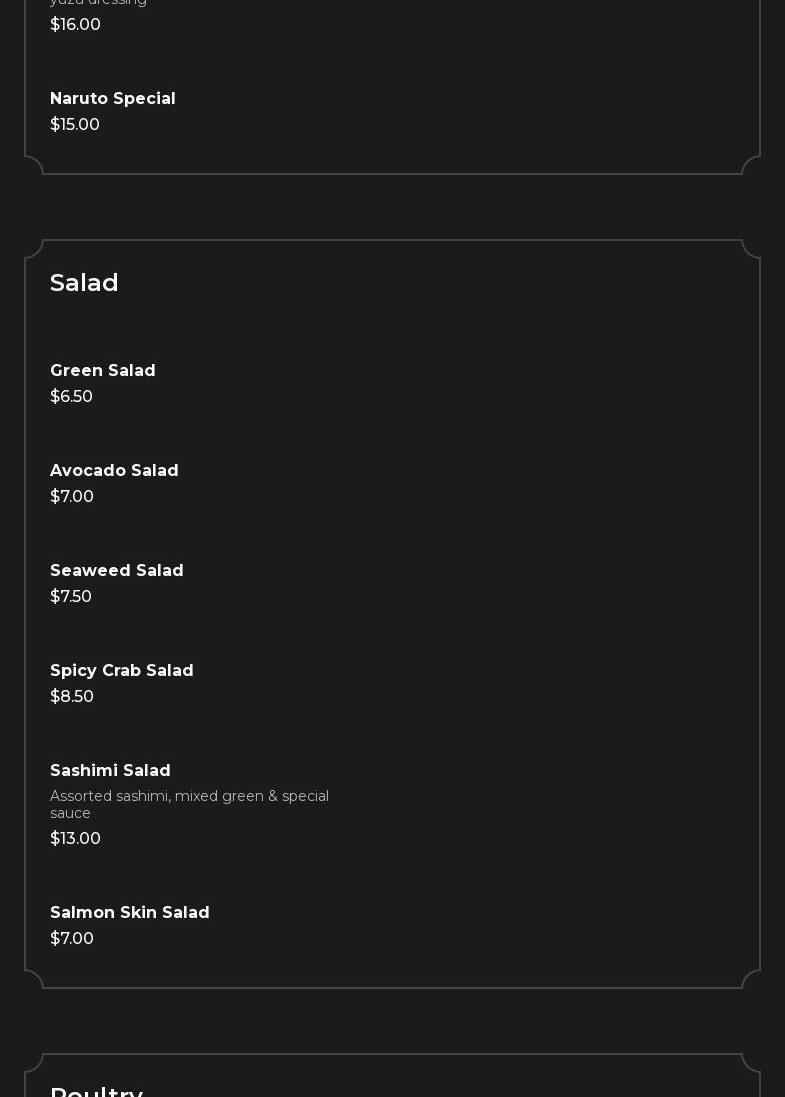Open the Naruto Special menu item
Viewport: 785px width, 1097px height.
[113, 99]
